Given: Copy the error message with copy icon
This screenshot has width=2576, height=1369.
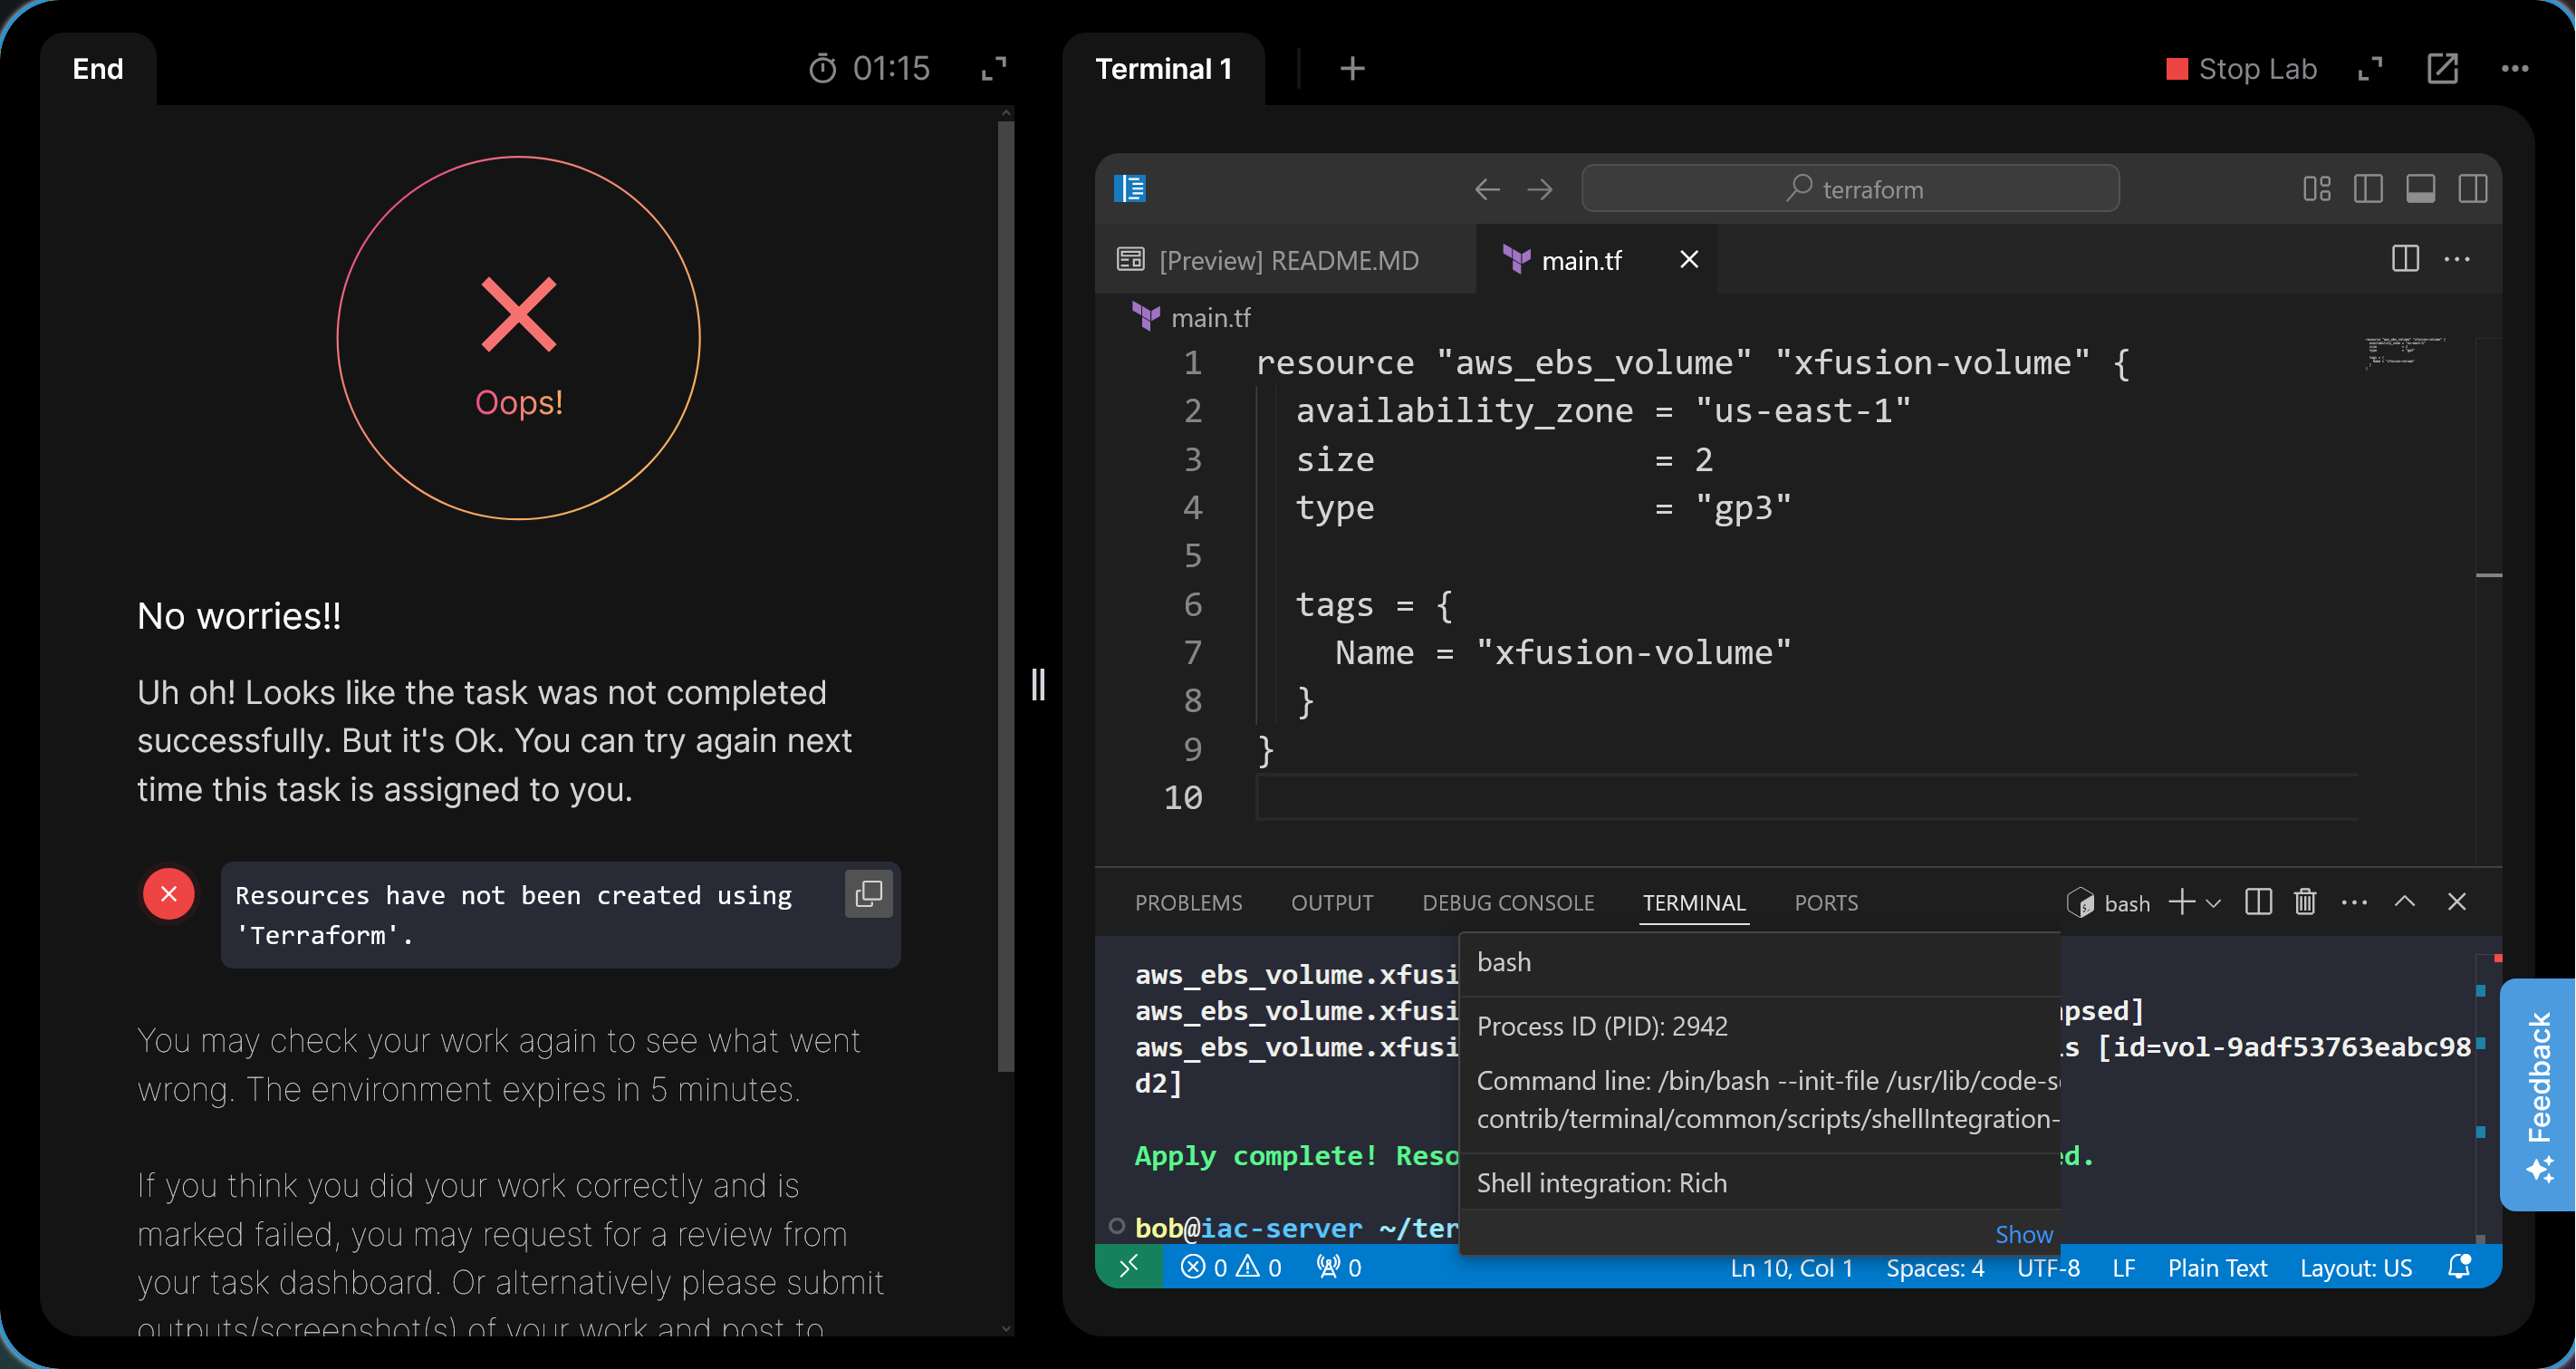Looking at the screenshot, I should pos(868,893).
